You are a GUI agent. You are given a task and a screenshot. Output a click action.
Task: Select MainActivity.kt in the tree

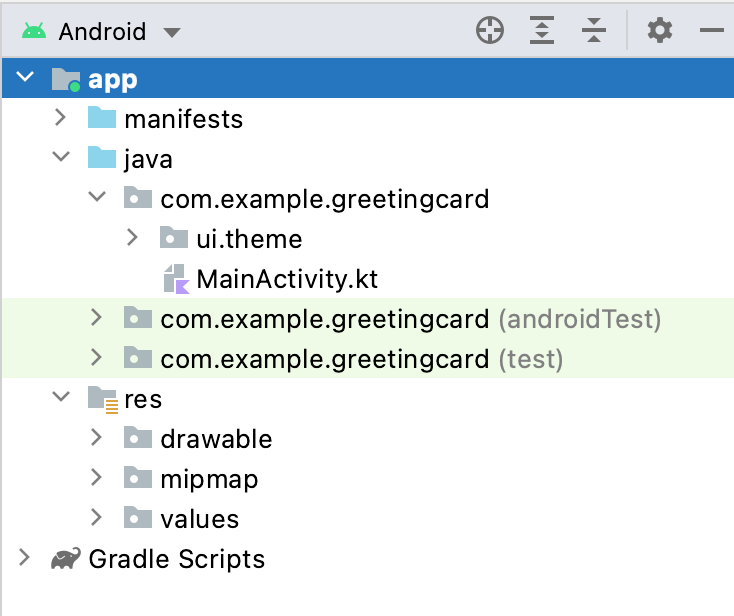[x=286, y=279]
